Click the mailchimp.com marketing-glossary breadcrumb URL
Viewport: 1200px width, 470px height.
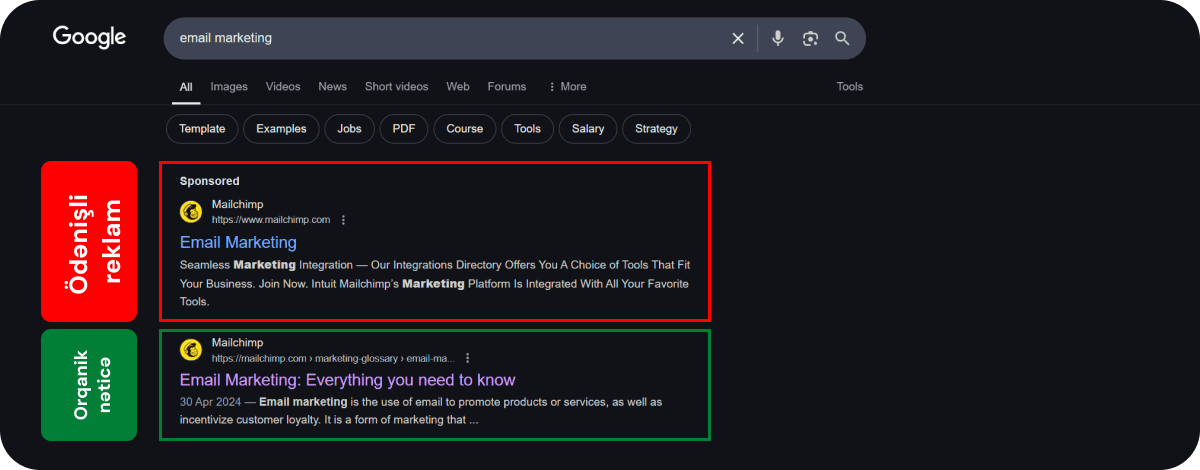(x=333, y=358)
